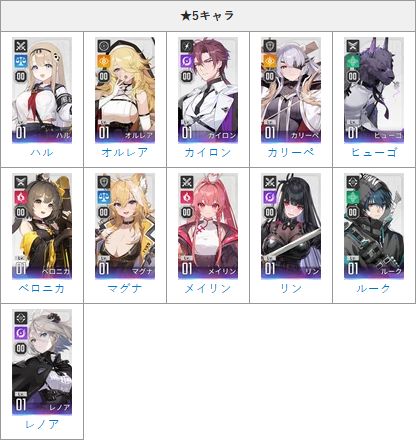The height and width of the screenshot is (440, 418).
Task: Select the リン name link
Action: pyautogui.click(x=291, y=288)
